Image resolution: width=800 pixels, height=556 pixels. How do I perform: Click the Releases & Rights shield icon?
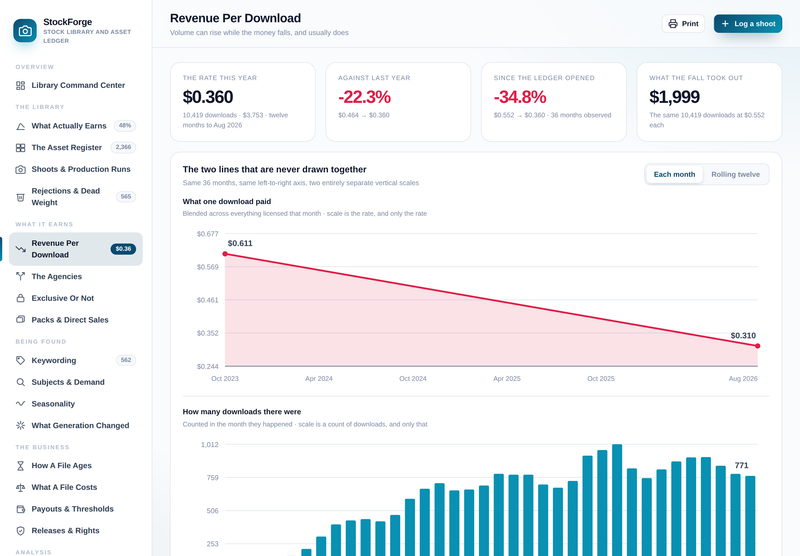tap(20, 531)
